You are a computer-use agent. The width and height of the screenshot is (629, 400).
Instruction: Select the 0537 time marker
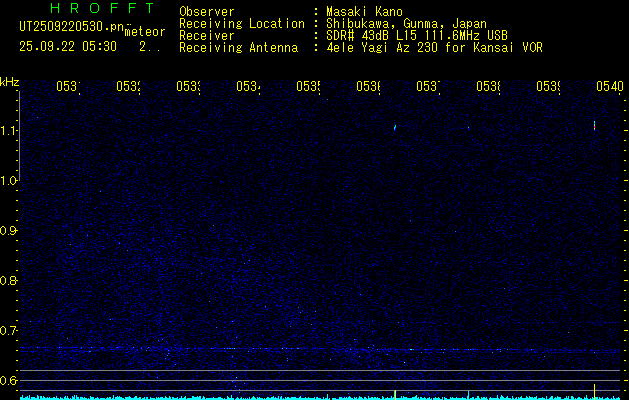428,86
